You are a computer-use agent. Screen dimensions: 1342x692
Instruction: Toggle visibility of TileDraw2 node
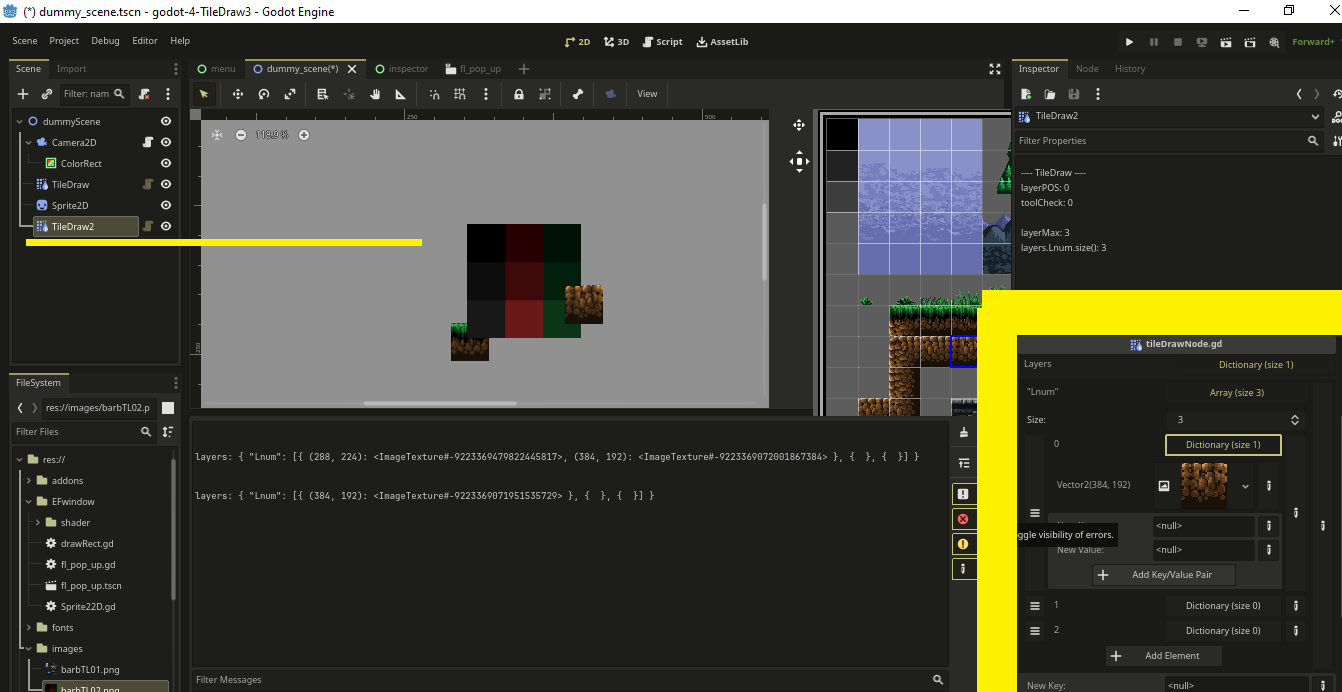tap(166, 226)
